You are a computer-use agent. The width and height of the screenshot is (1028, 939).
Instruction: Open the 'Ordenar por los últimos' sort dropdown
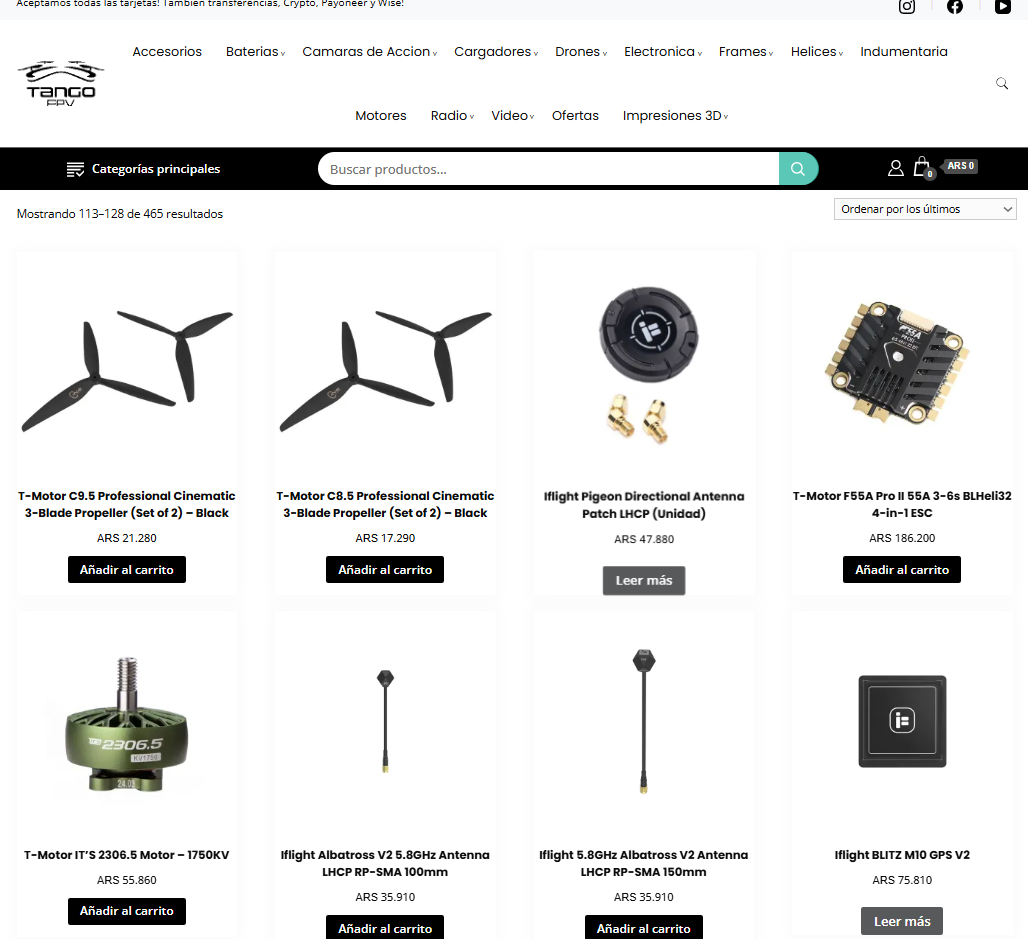point(925,209)
